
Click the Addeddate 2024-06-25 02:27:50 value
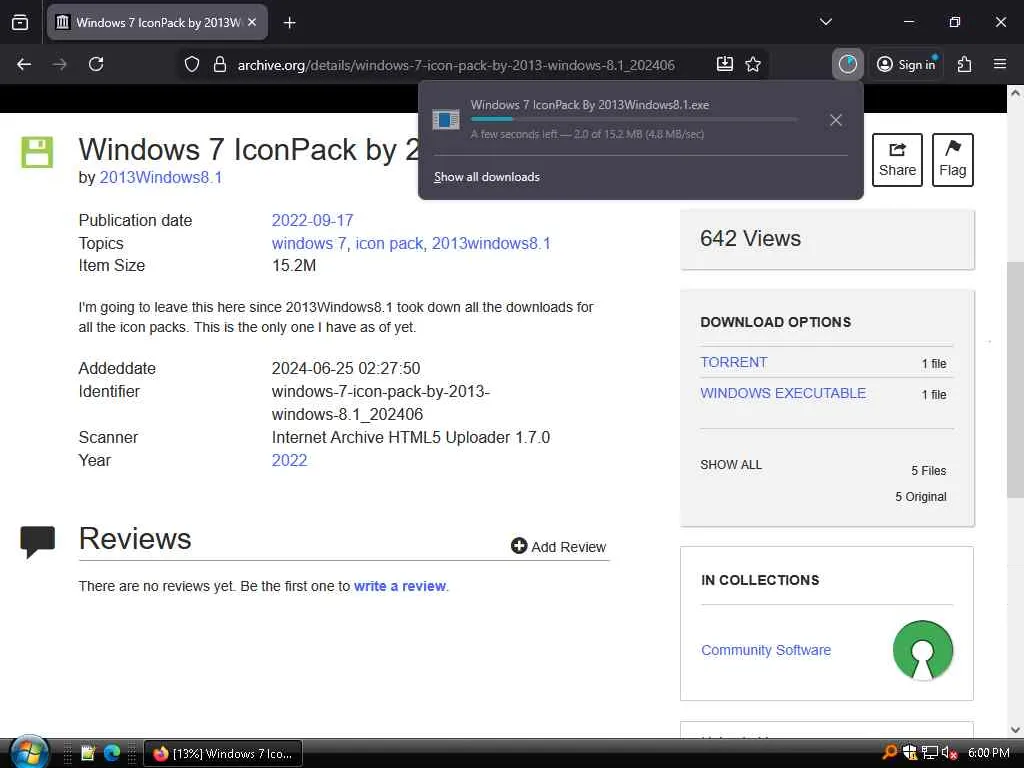pyautogui.click(x=346, y=368)
